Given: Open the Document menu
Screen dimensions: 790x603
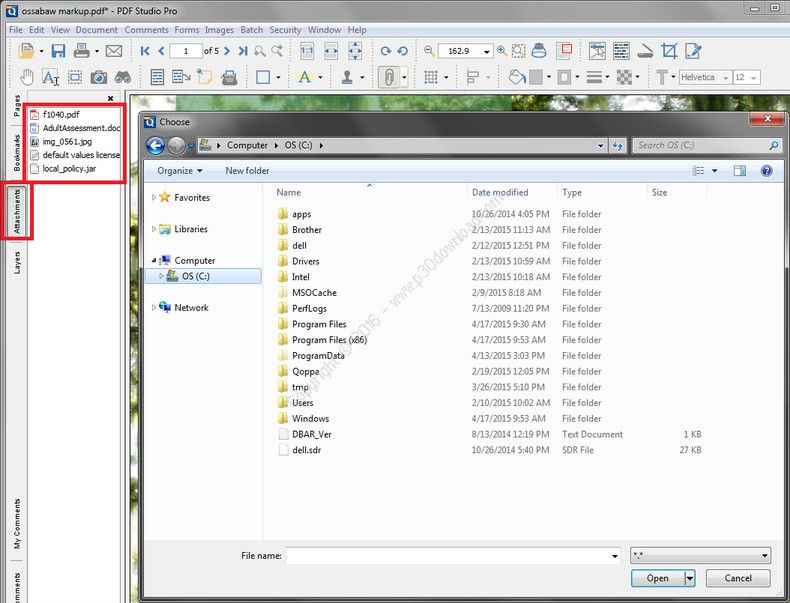Looking at the screenshot, I should (x=96, y=30).
